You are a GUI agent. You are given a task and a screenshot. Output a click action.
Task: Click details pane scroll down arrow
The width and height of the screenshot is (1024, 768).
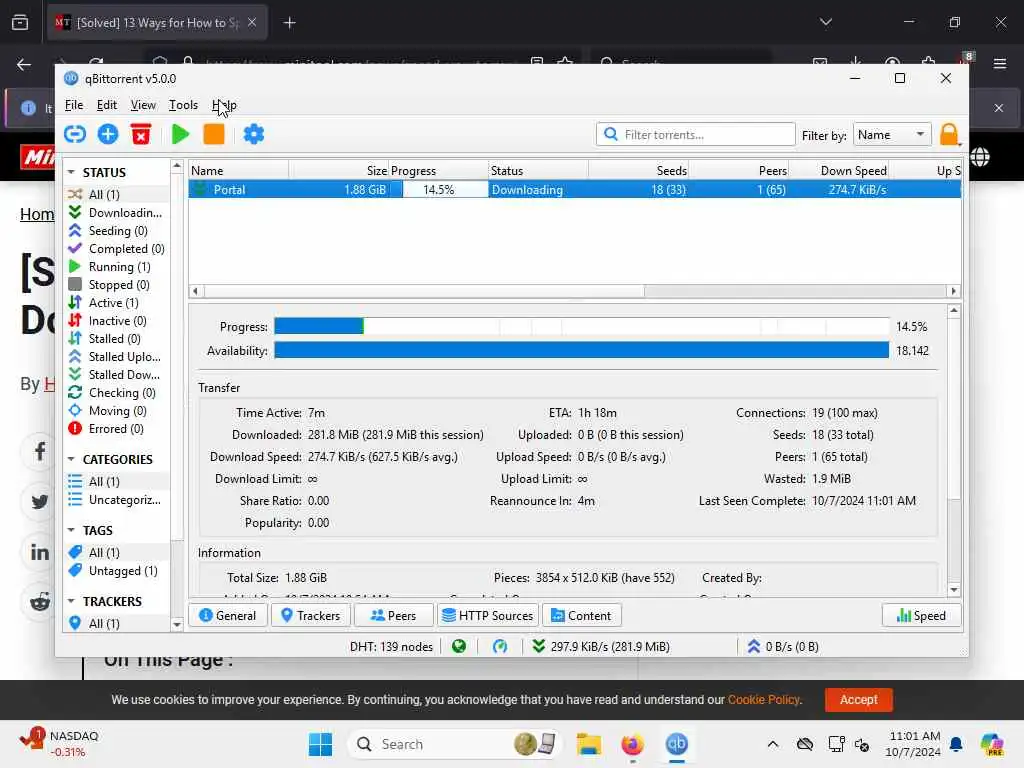(x=953, y=590)
